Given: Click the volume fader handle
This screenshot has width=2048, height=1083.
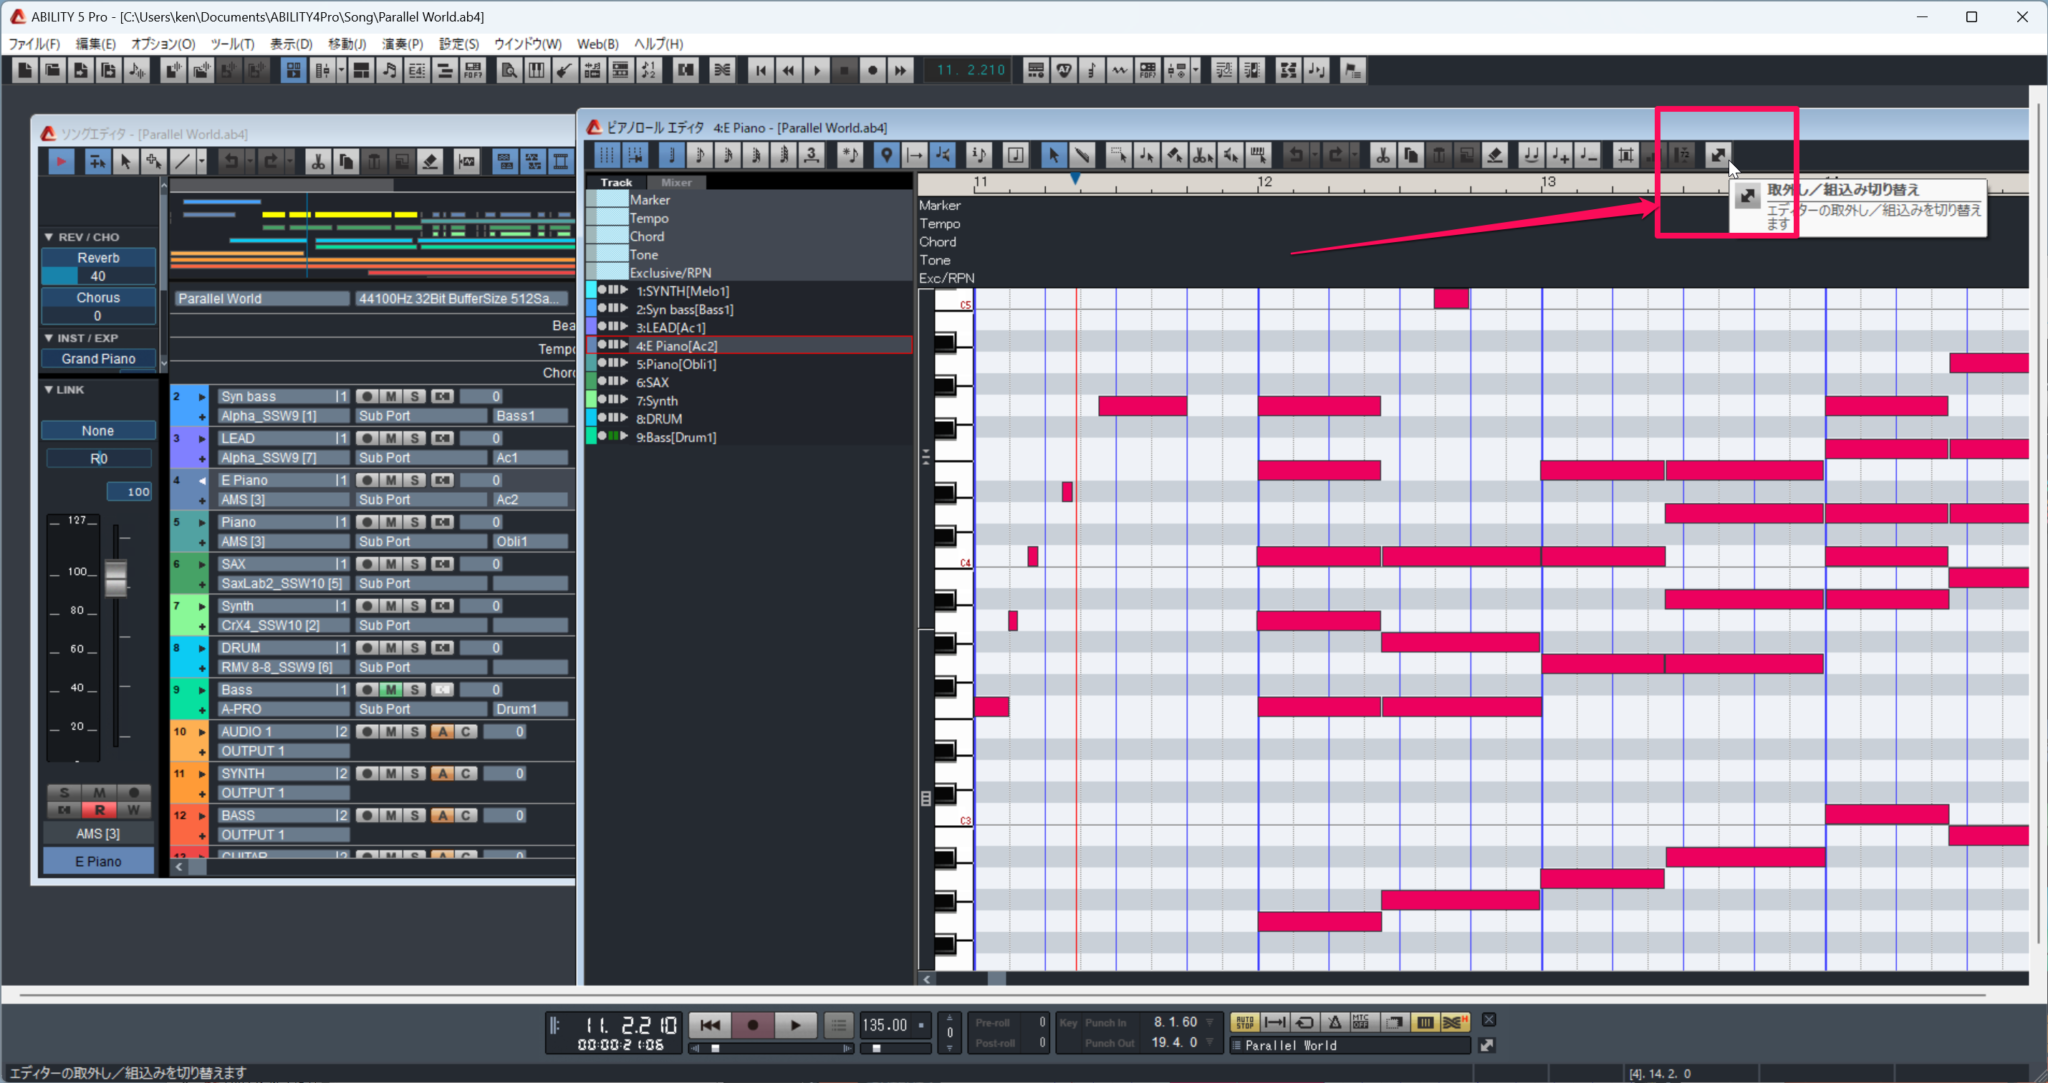Looking at the screenshot, I should click(116, 577).
